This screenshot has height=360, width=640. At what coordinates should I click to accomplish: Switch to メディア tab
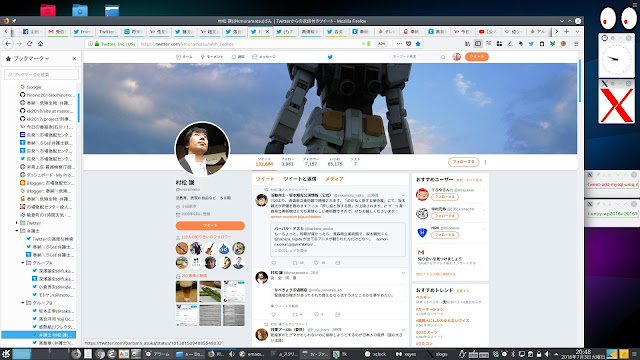click(x=334, y=179)
